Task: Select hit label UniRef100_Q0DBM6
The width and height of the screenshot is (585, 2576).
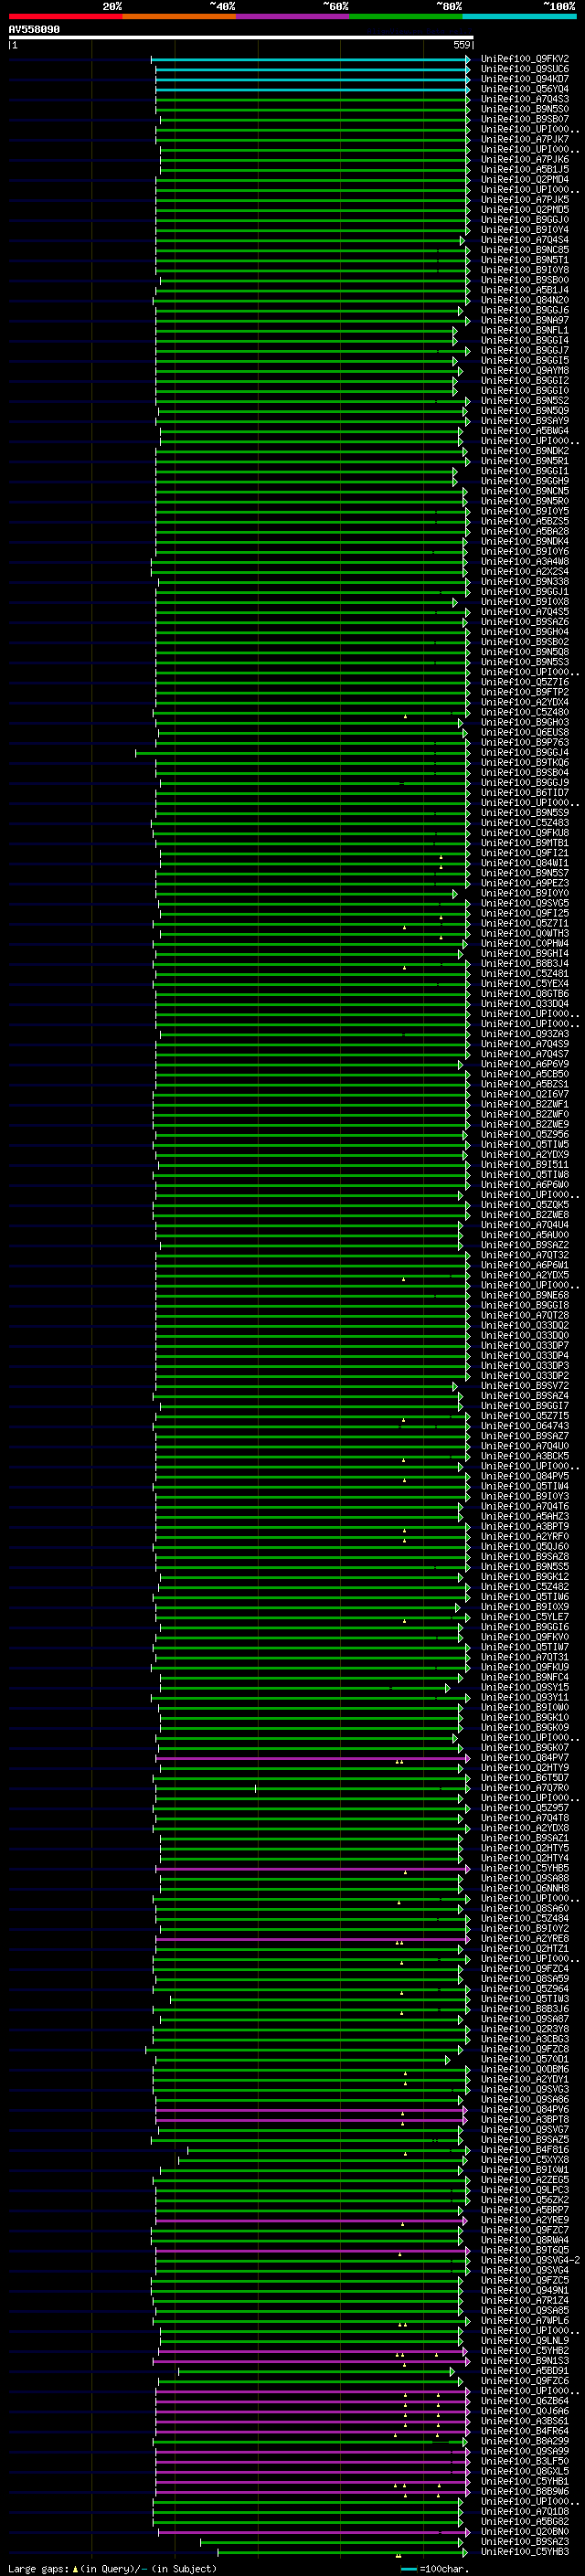Action: [525, 2069]
